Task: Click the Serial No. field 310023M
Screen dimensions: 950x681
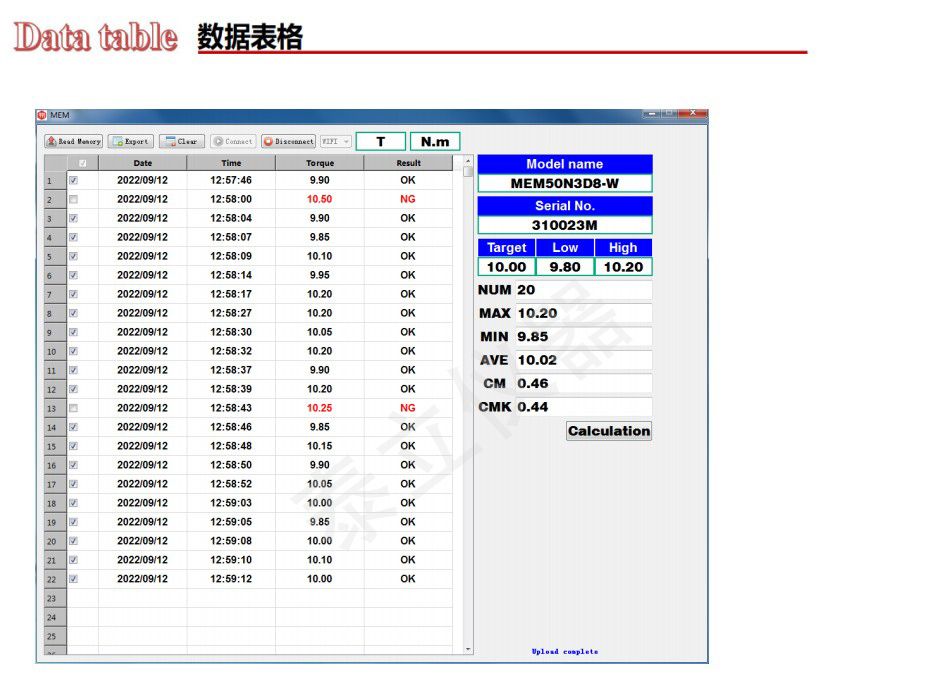Action: 564,225
